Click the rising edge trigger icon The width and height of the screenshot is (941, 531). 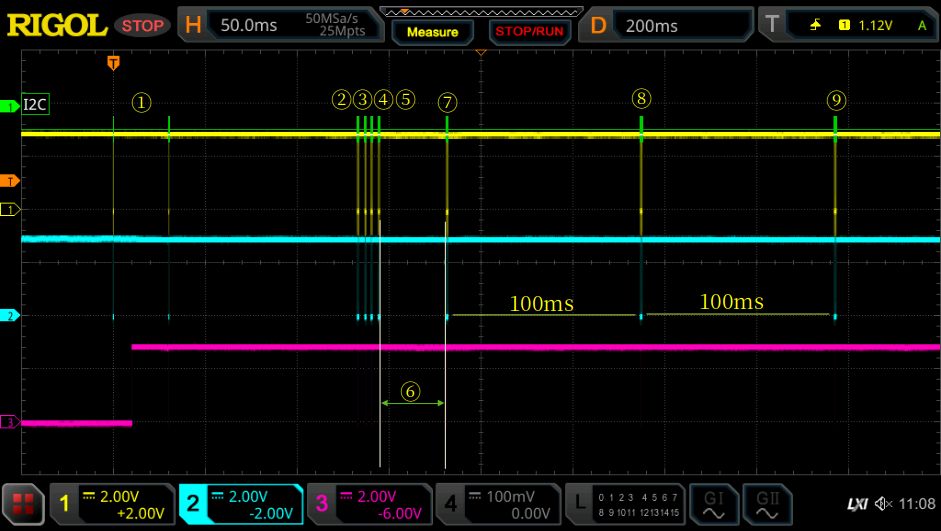coord(815,25)
